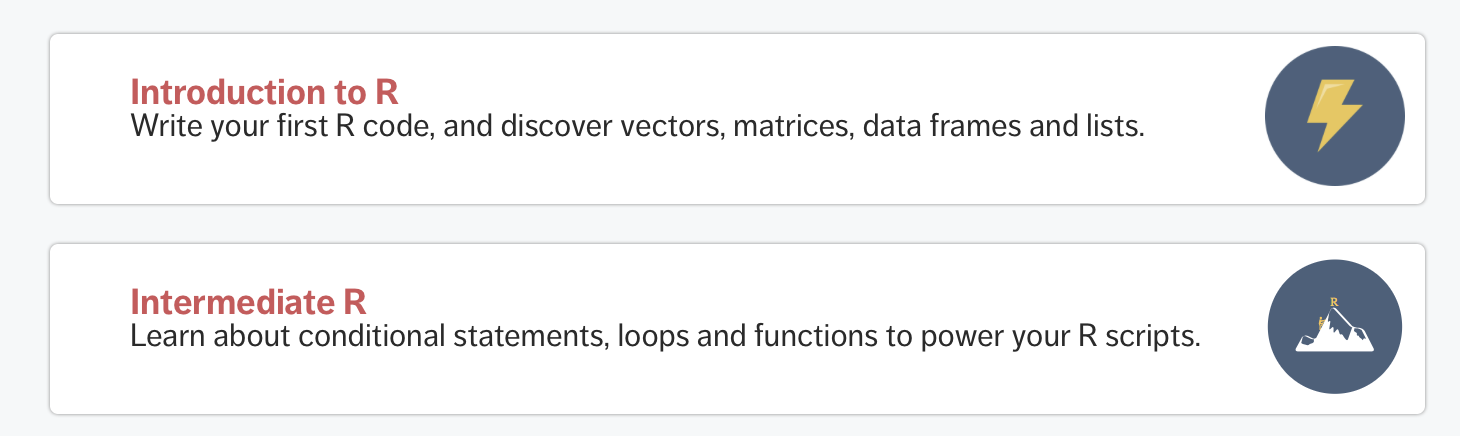
Task: Click the white mountain base in Intermediate R badge
Action: [x=1334, y=344]
